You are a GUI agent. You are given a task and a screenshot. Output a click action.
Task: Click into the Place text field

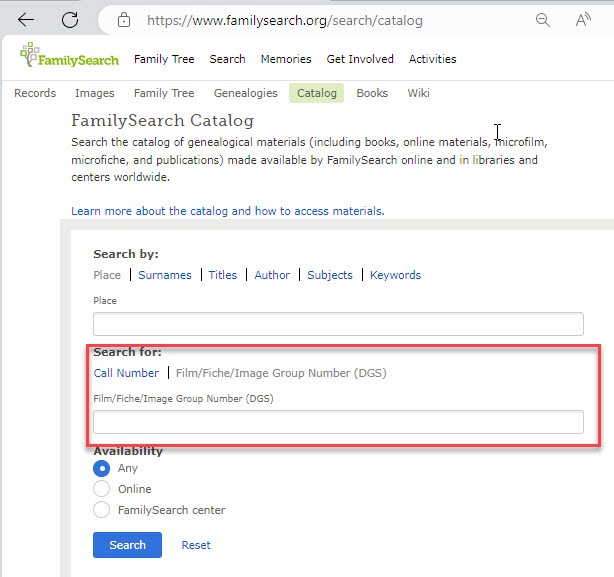(338, 324)
